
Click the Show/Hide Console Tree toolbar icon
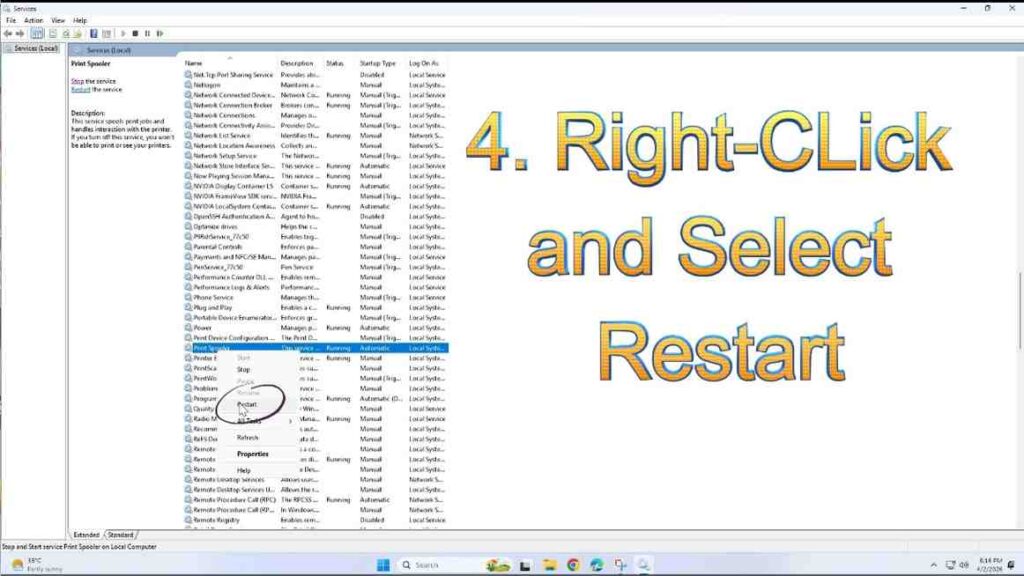pos(37,33)
